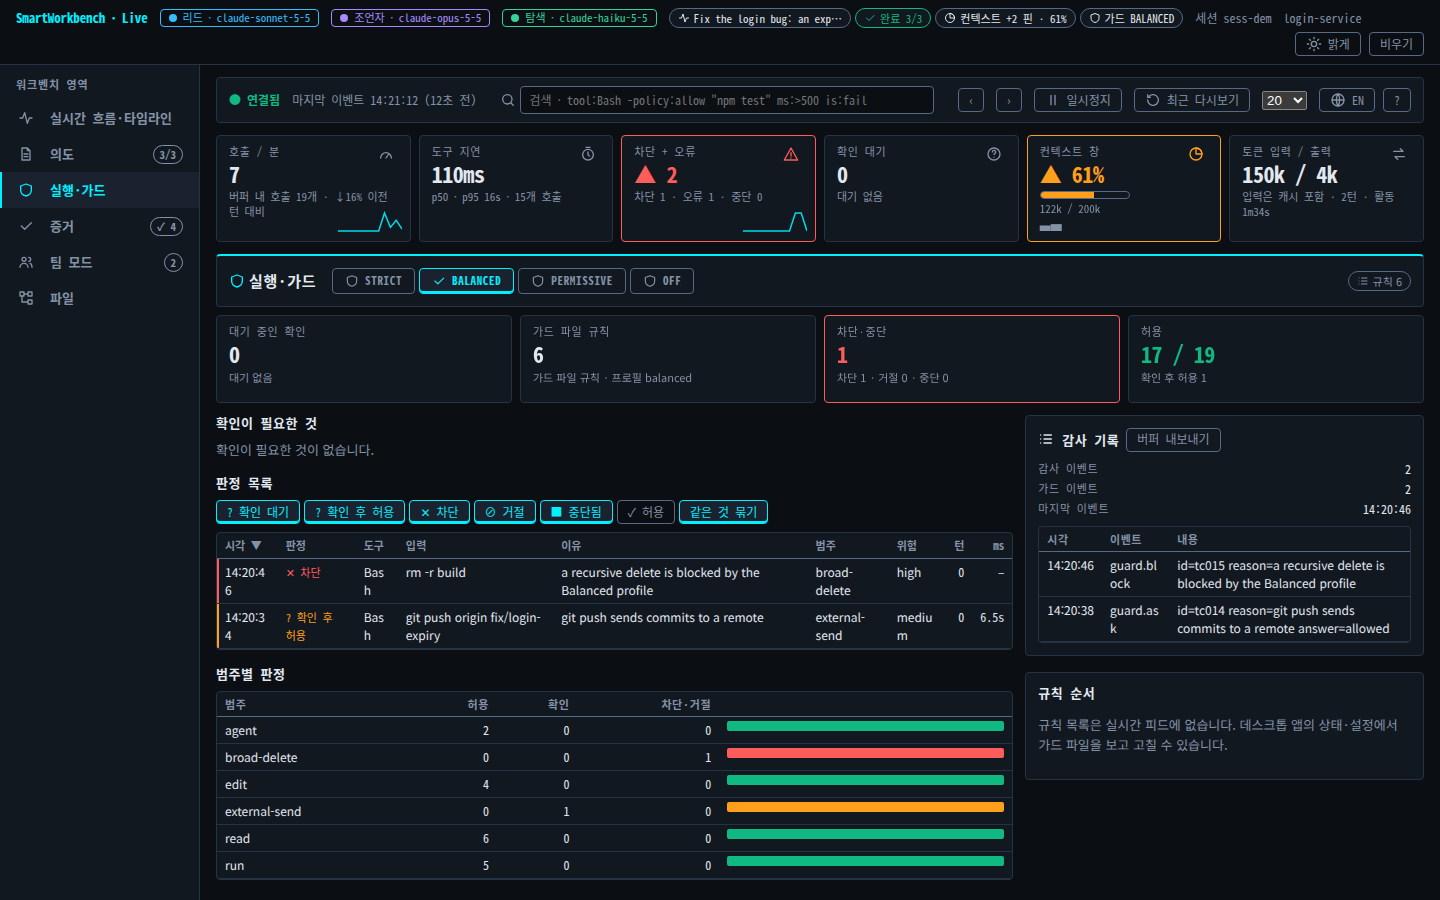
Task: Click the 컨텍스트 창 61% progress bar
Action: coord(1084,195)
